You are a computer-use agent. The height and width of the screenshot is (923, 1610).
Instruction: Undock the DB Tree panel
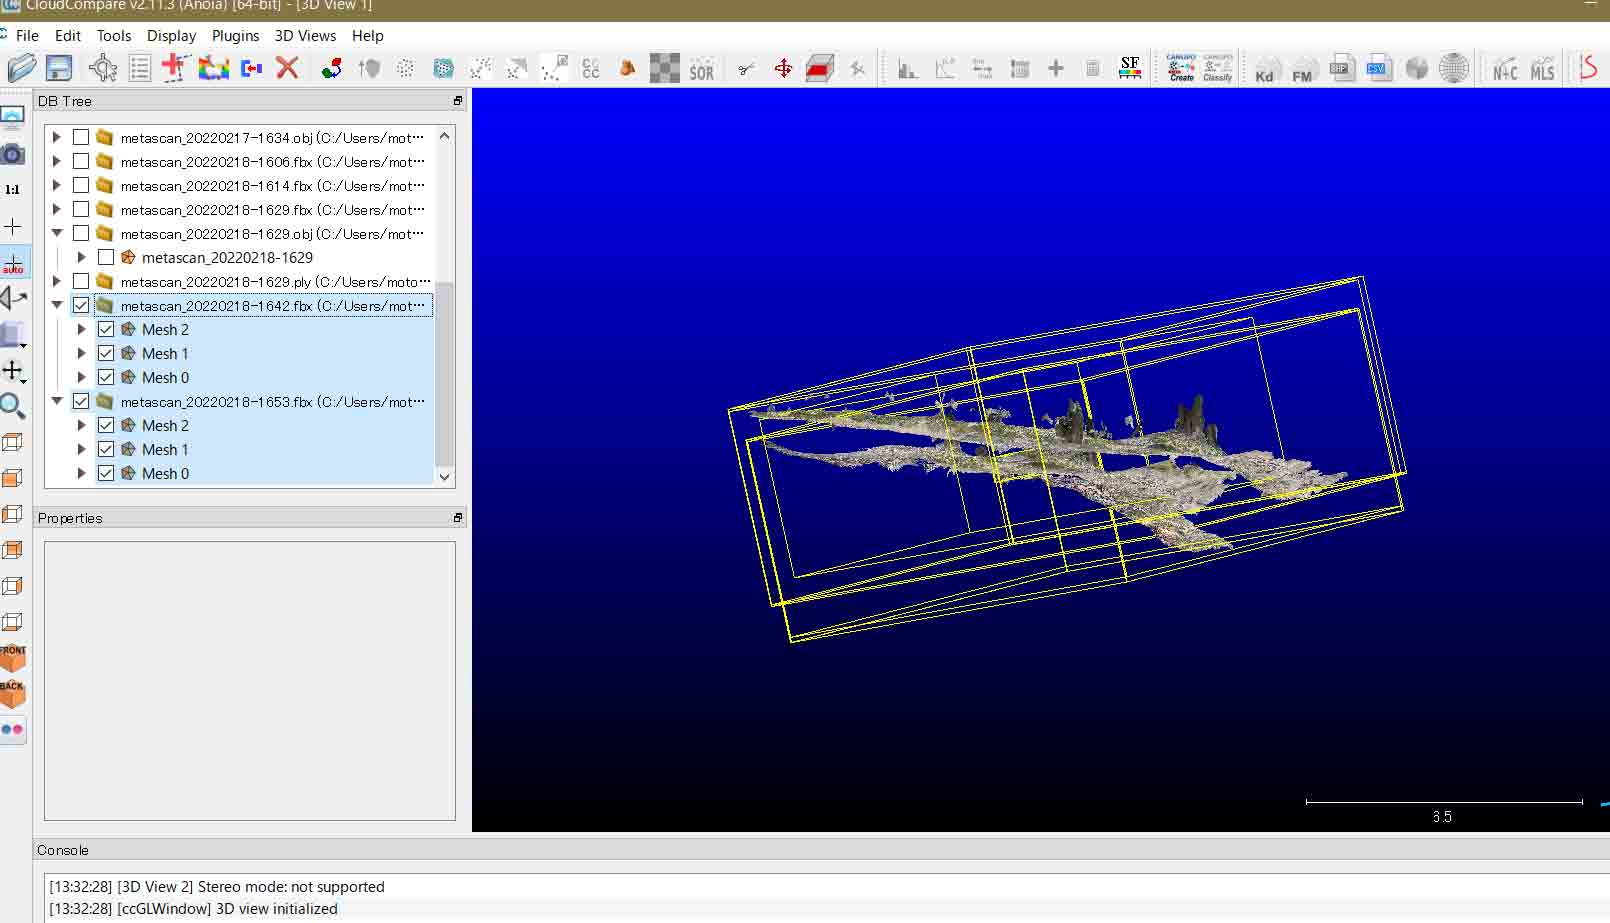[457, 101]
